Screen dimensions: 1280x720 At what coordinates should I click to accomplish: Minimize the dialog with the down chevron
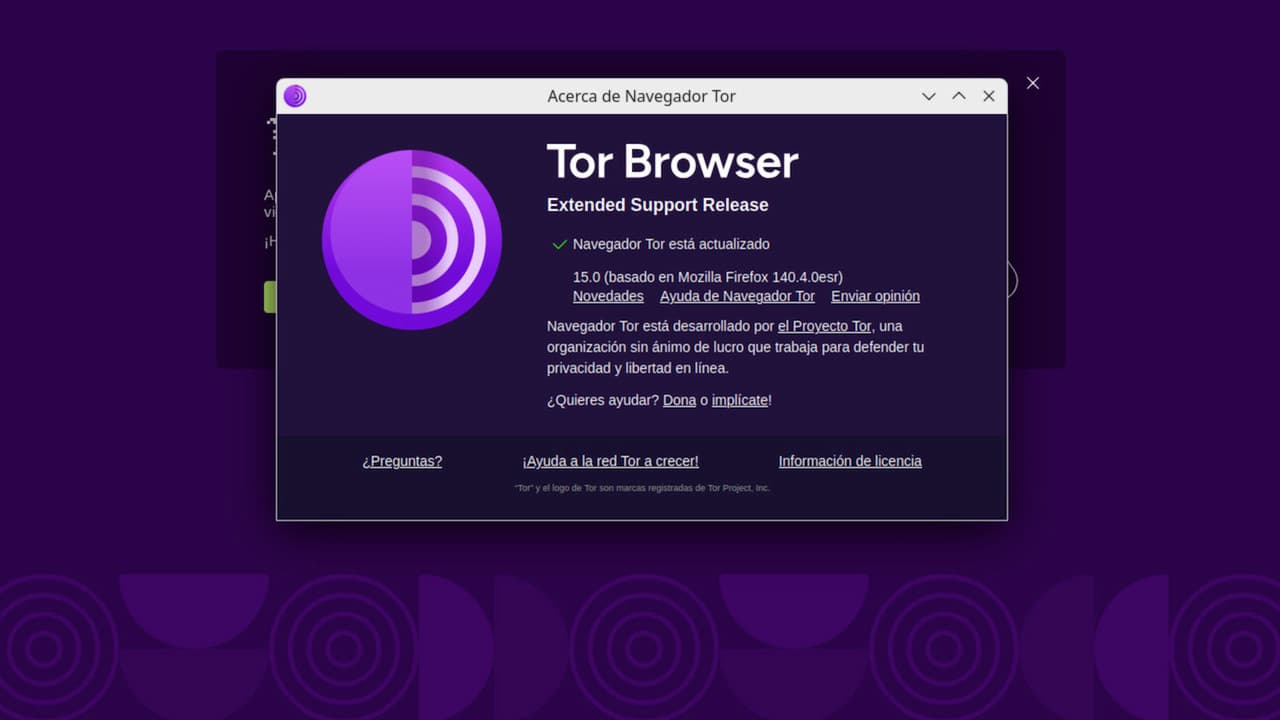pos(929,96)
